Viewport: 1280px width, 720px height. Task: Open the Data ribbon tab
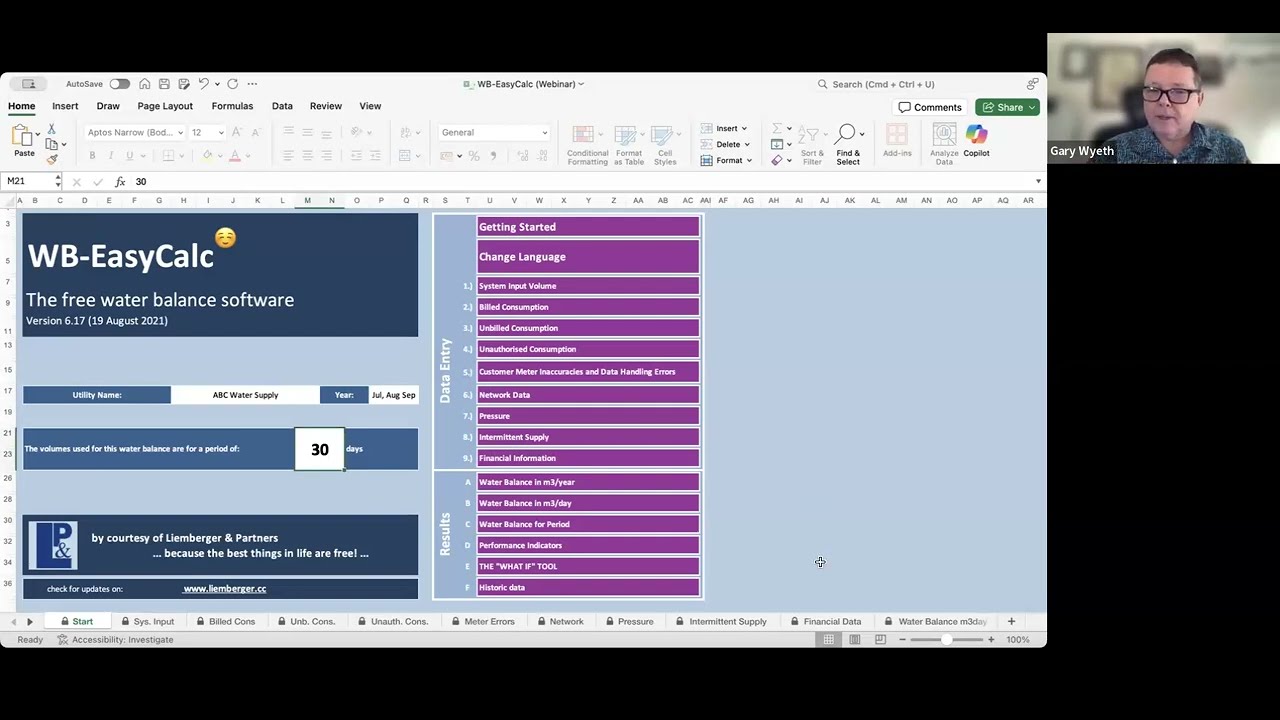pos(282,106)
